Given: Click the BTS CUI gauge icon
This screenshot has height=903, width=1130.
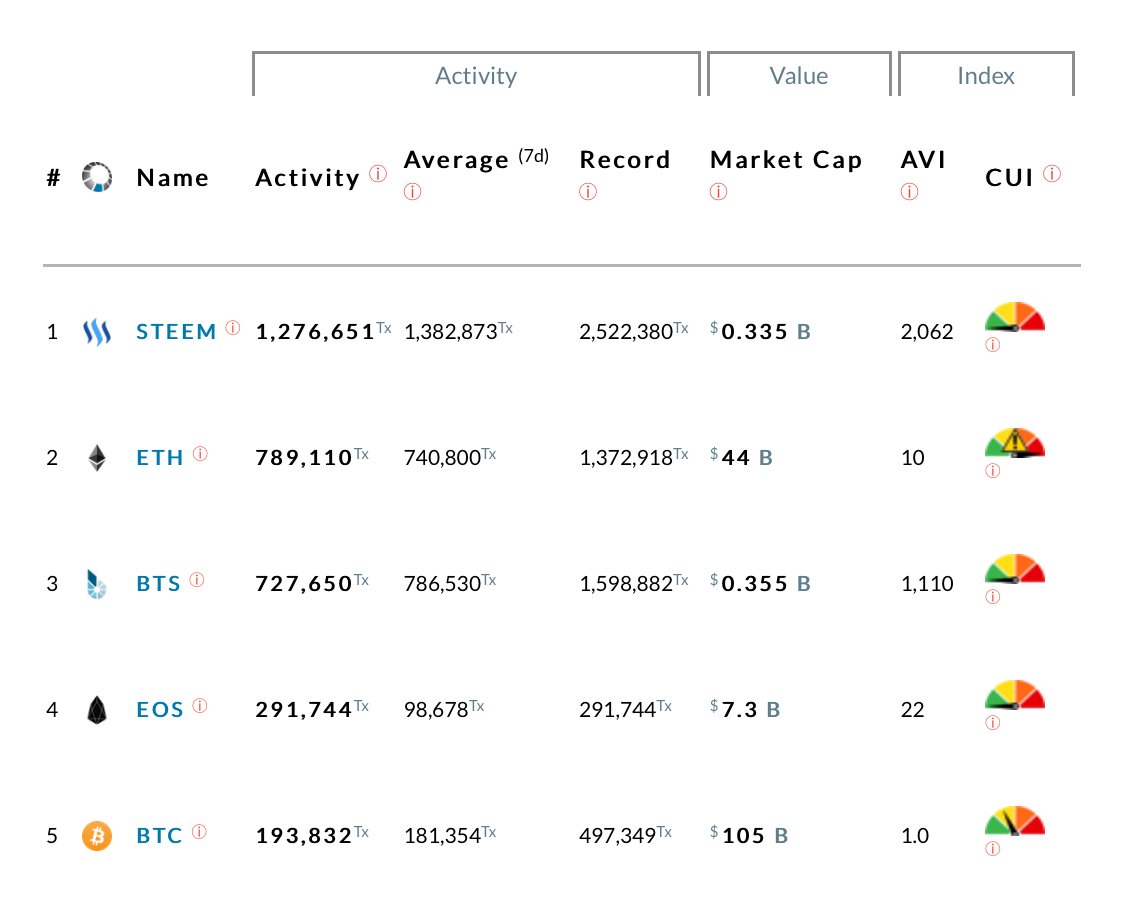Looking at the screenshot, I should coord(1015,569).
